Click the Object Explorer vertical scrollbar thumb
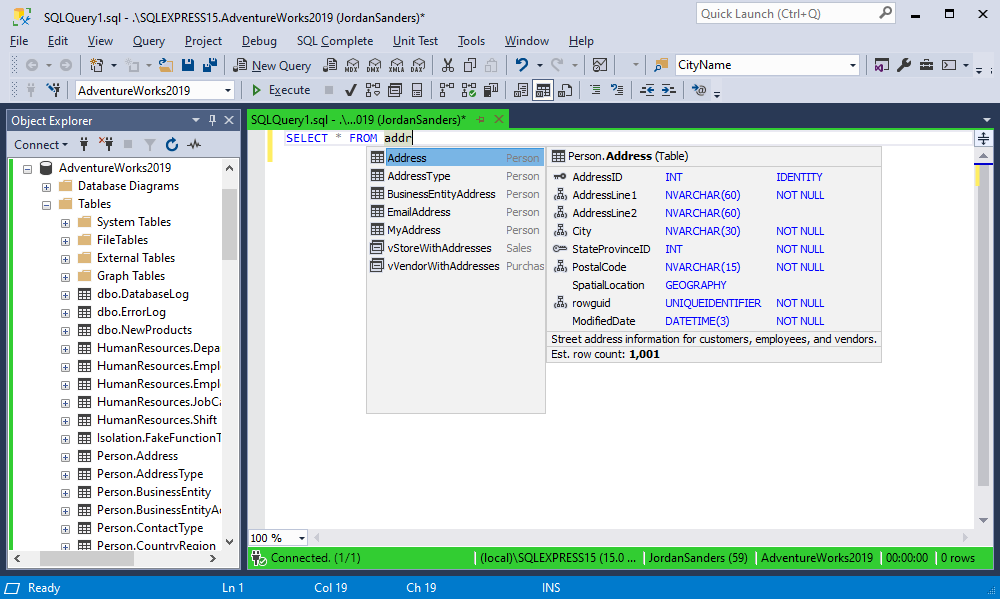 (230, 224)
